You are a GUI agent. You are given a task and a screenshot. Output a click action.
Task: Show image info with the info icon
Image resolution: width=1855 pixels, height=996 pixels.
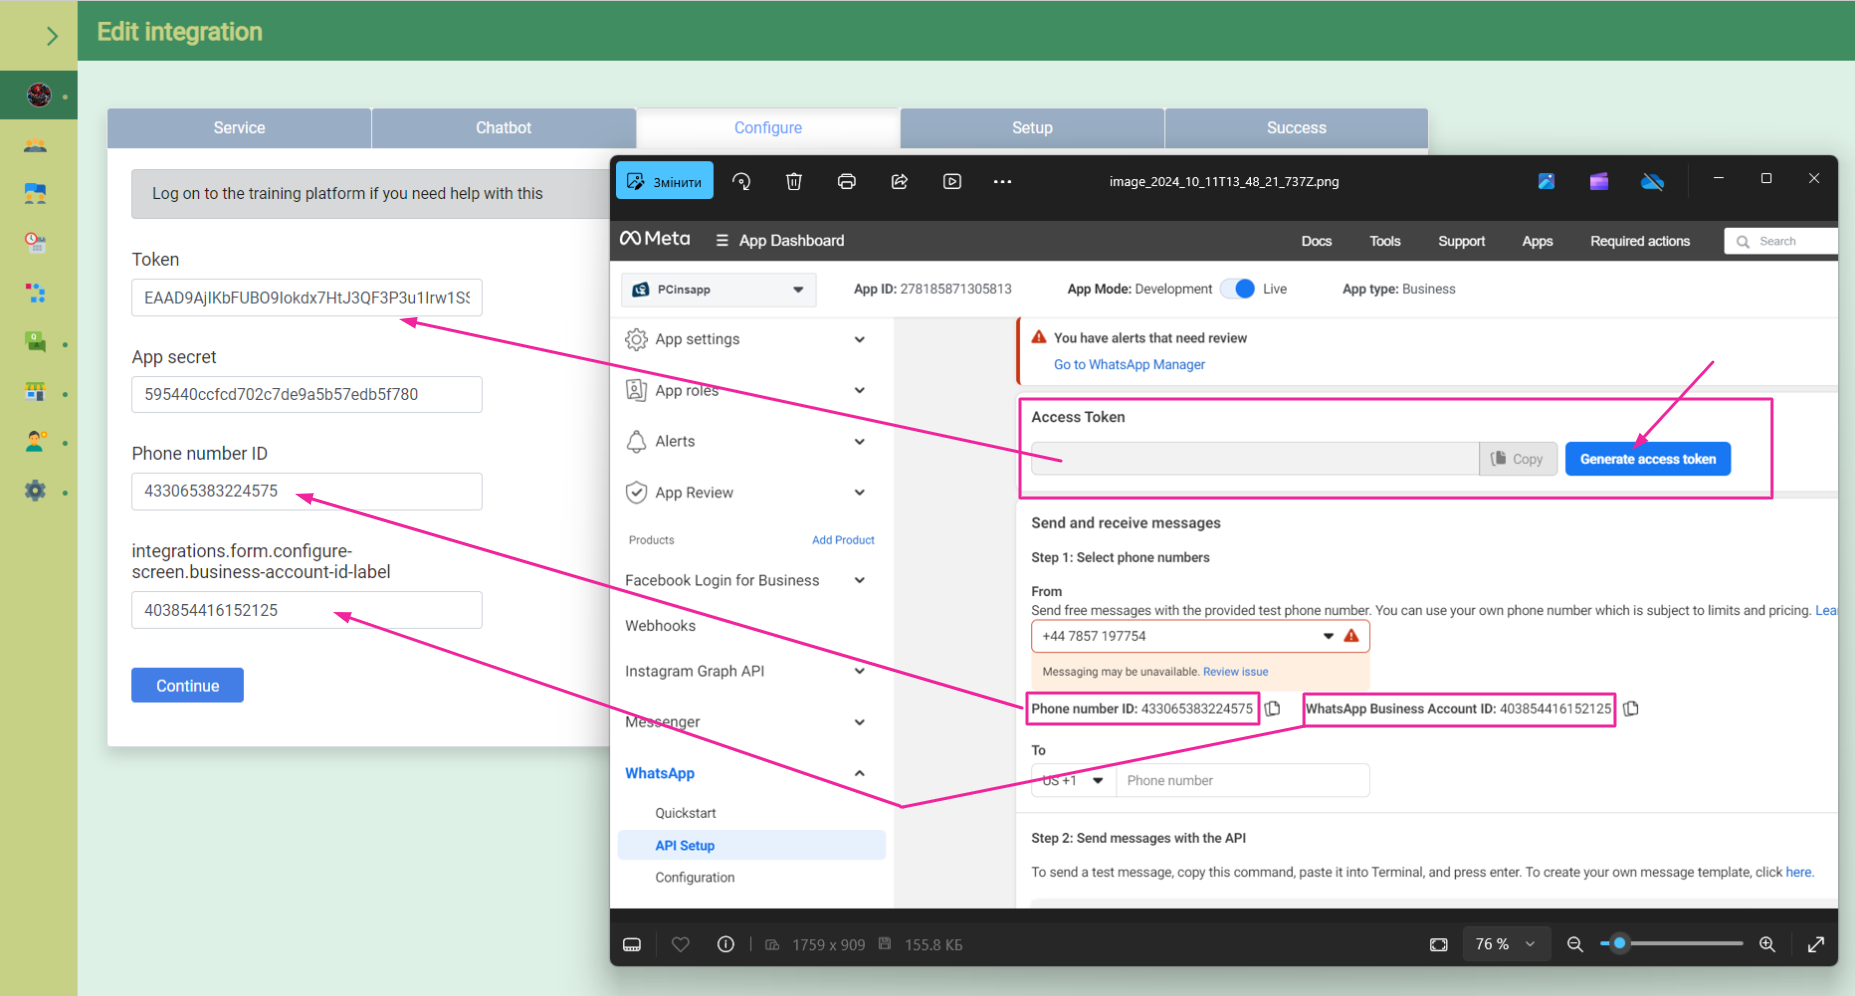click(726, 944)
